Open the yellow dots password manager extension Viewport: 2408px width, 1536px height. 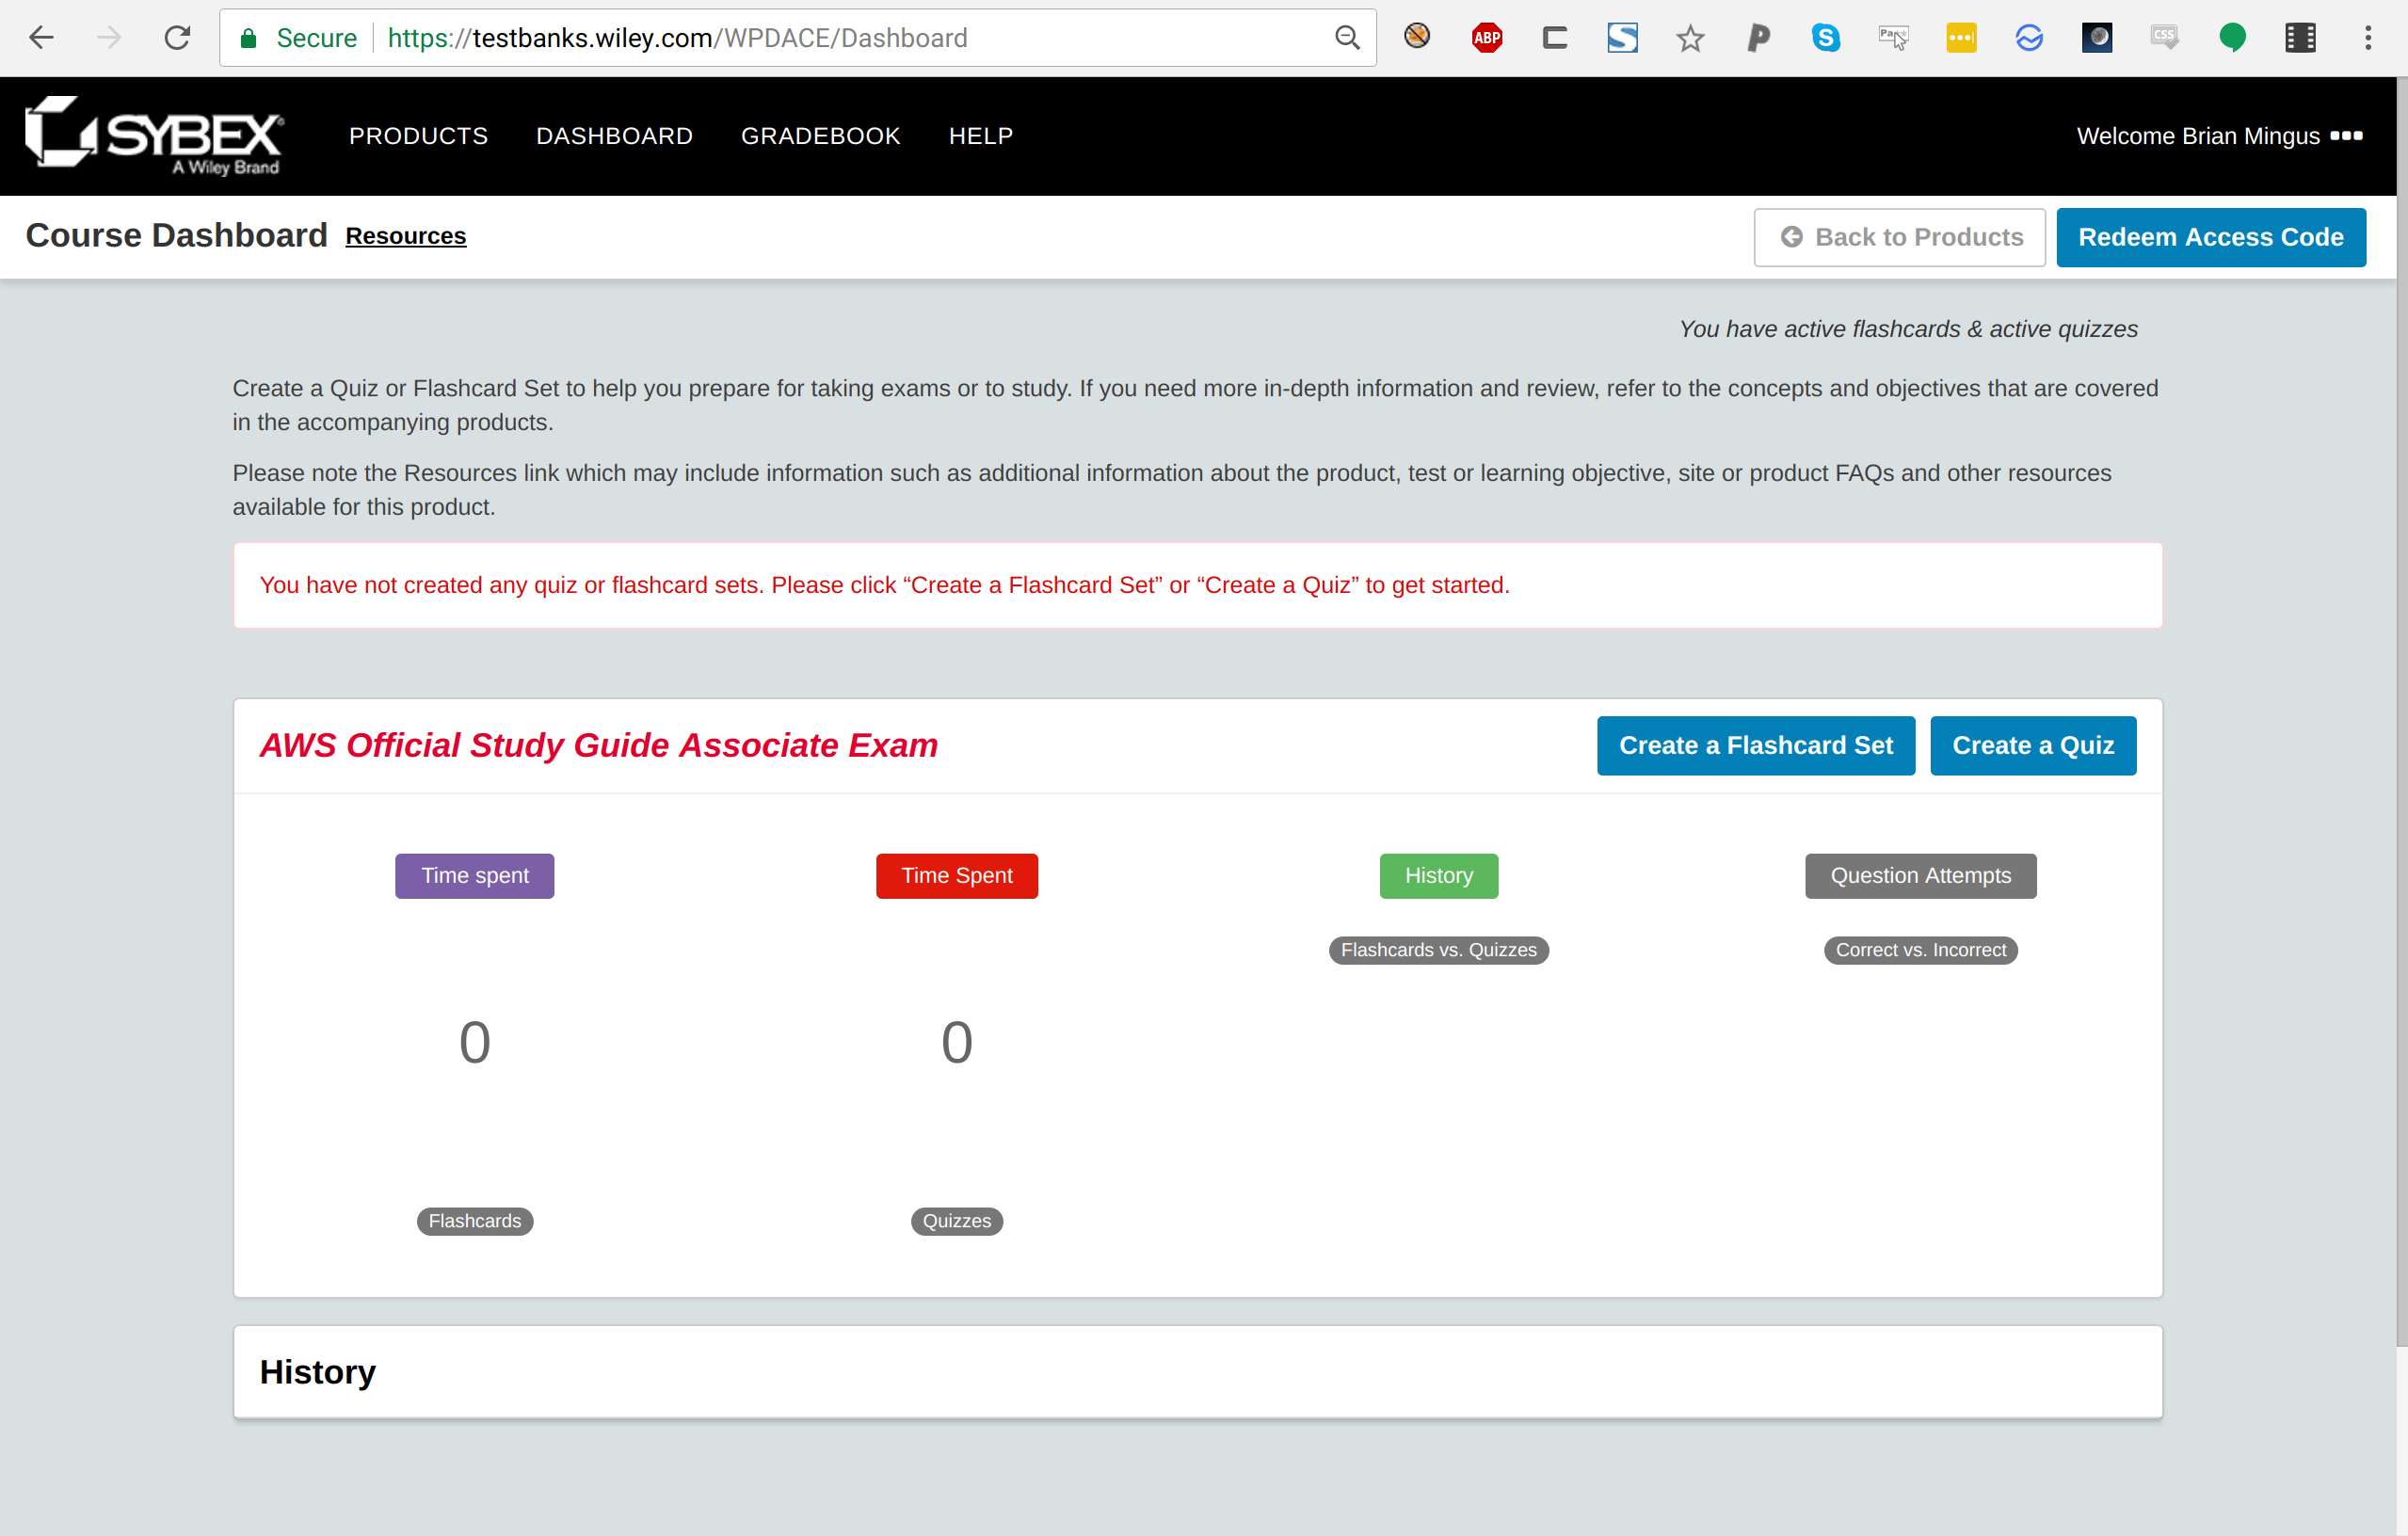[1961, 38]
